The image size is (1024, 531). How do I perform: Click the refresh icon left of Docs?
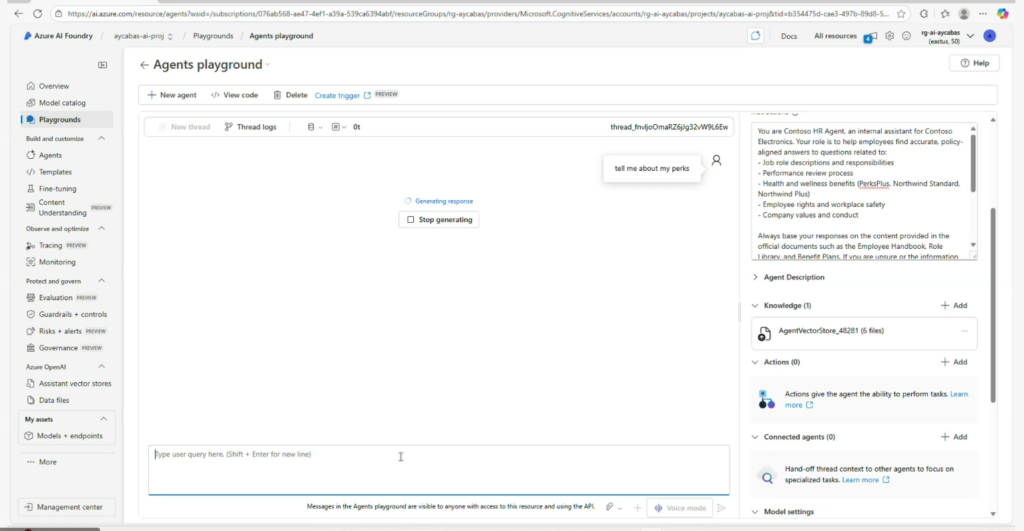(x=756, y=36)
